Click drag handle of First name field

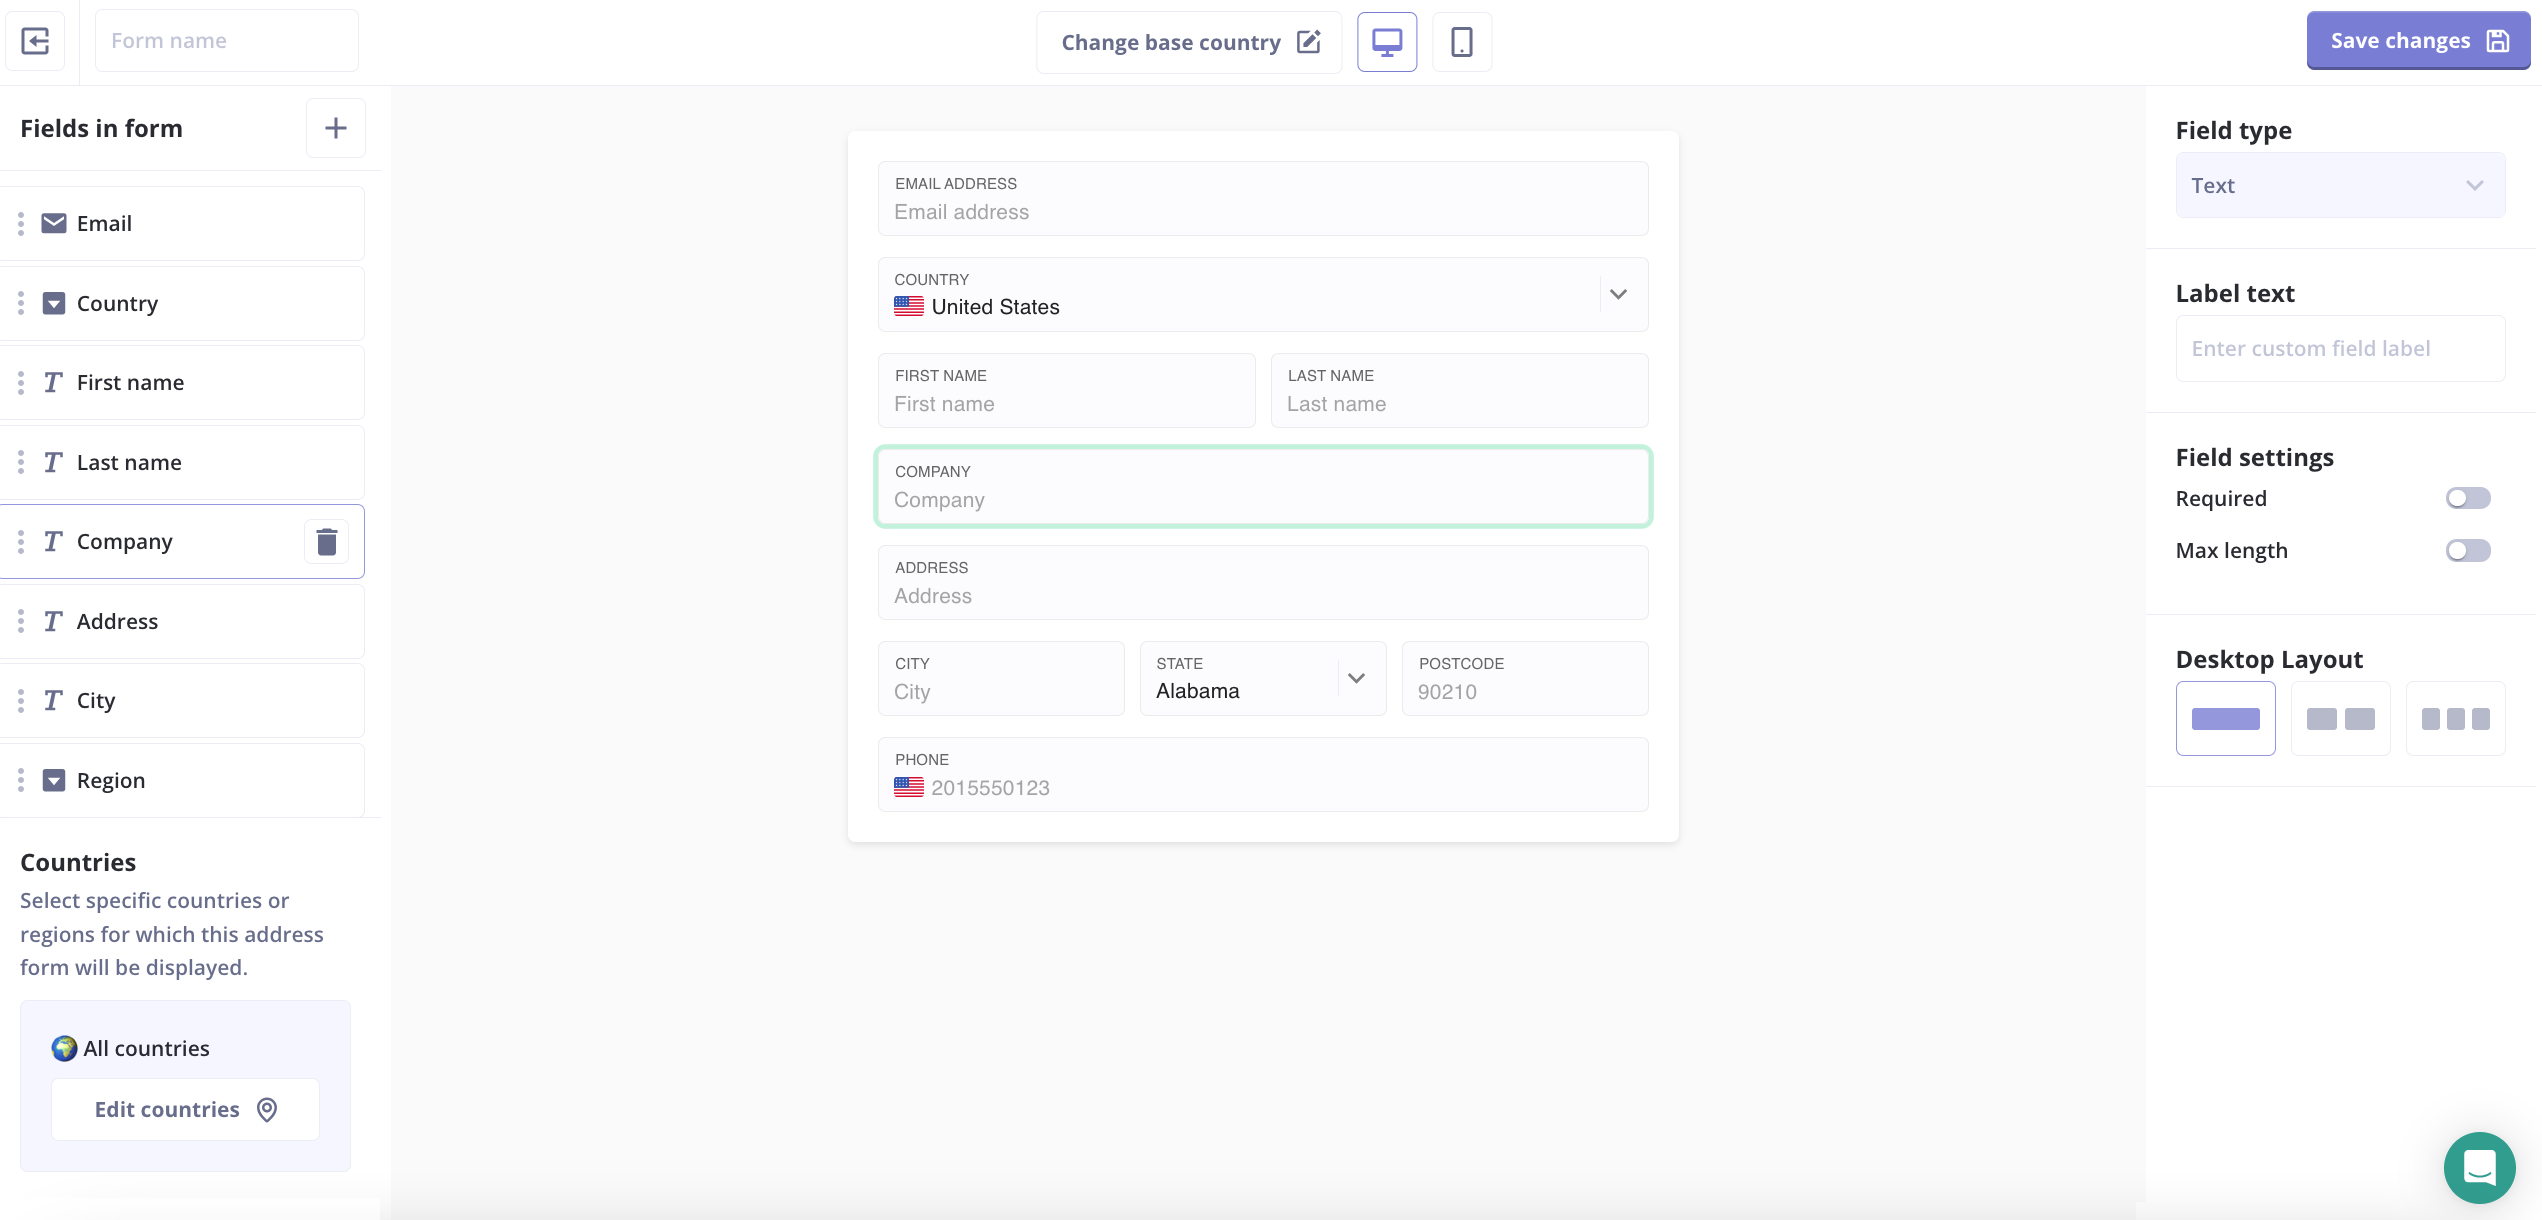[x=21, y=383]
